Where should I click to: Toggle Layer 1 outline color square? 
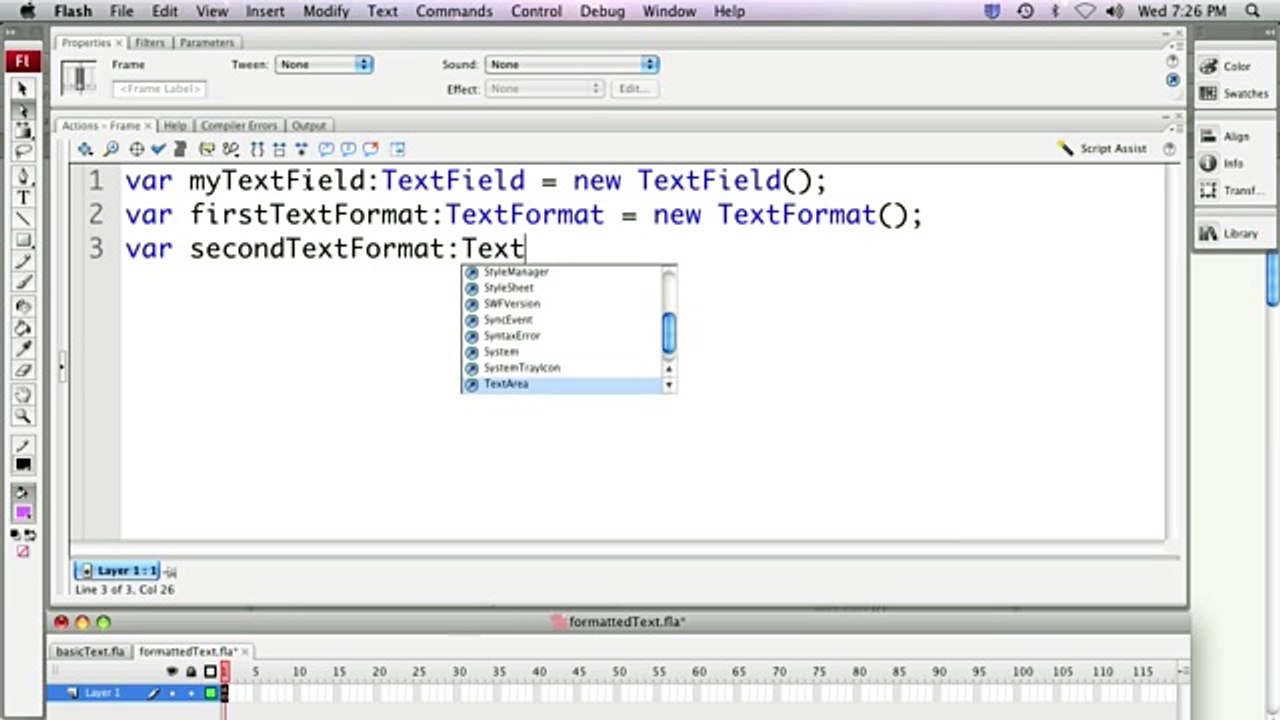click(x=210, y=692)
